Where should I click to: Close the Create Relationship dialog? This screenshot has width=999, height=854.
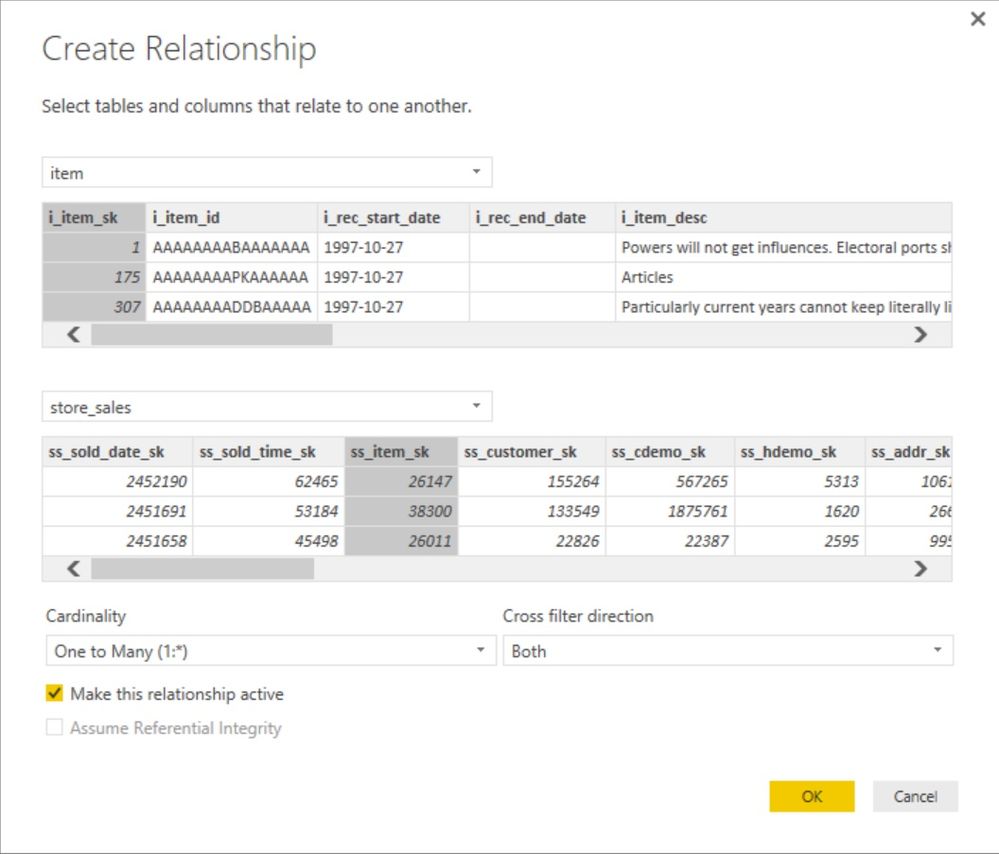977,18
